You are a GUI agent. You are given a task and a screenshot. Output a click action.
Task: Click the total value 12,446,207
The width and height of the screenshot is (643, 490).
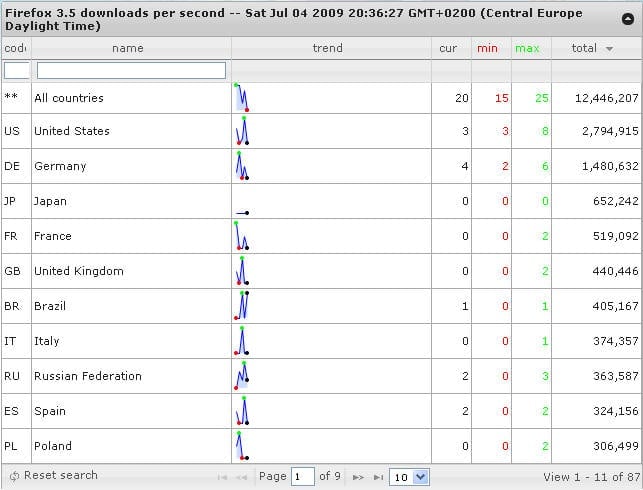(607, 98)
